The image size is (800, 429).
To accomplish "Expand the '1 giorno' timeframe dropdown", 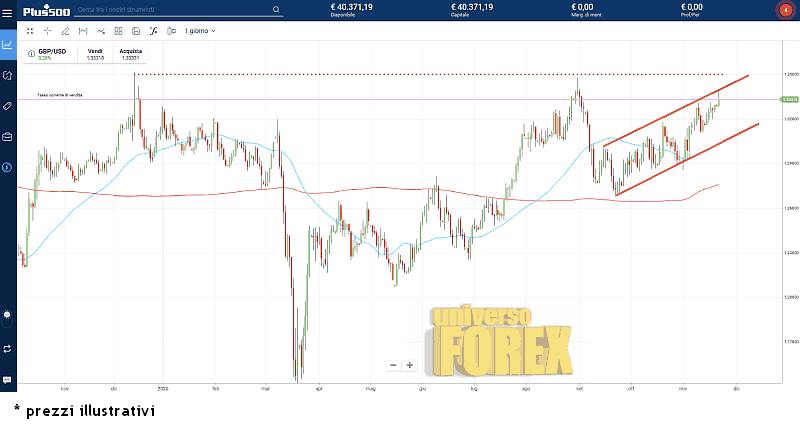I will (199, 31).
